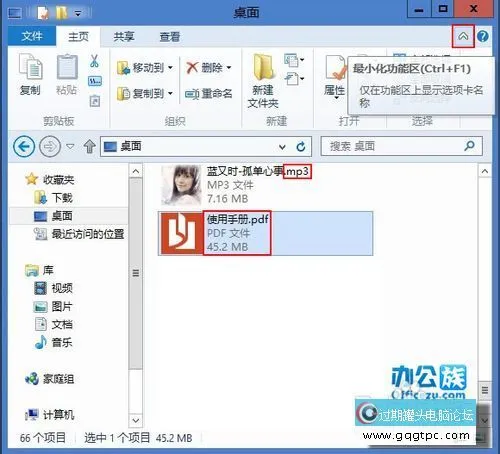500x454 pixels.
Task: Click the red X Delete icon
Action: (192, 68)
